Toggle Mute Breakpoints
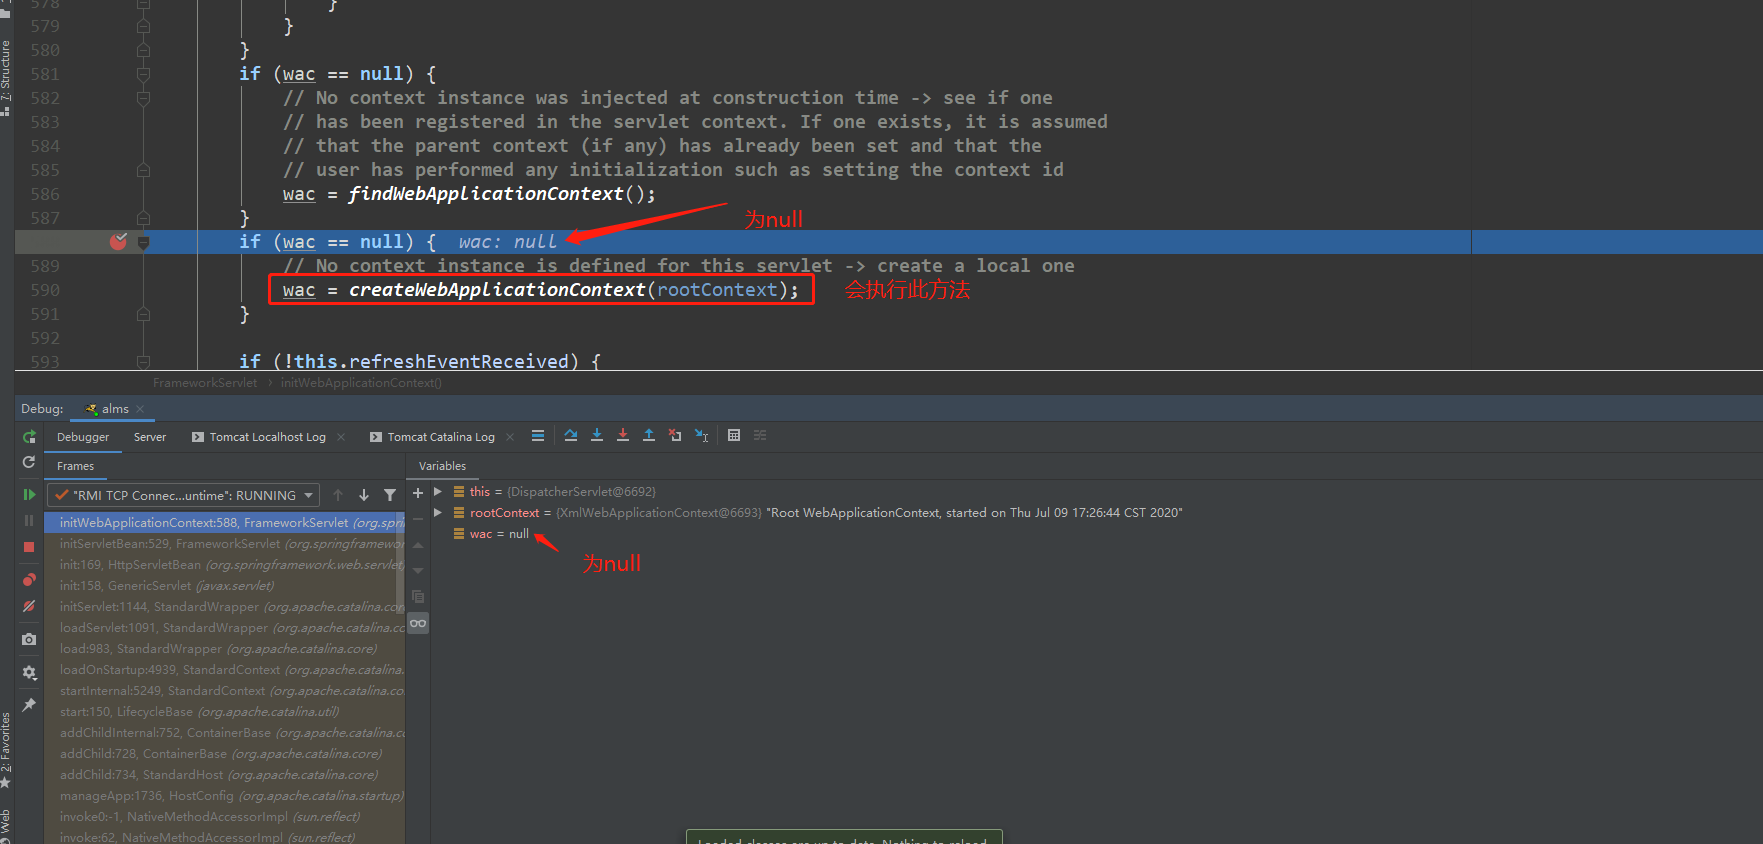 (29, 606)
